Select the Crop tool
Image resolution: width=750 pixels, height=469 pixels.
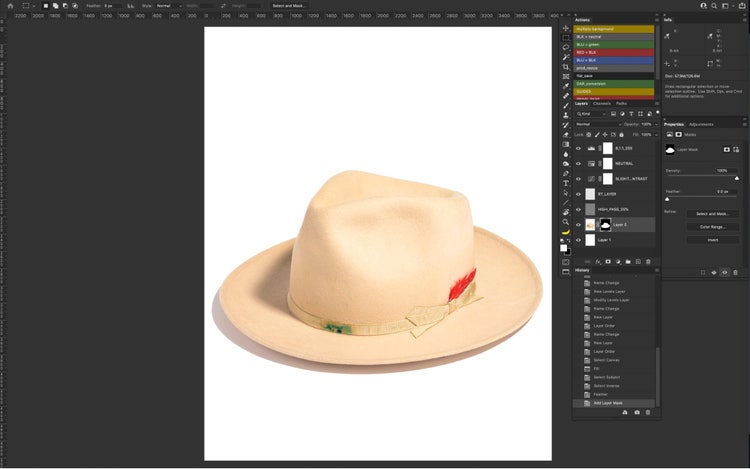pos(566,66)
